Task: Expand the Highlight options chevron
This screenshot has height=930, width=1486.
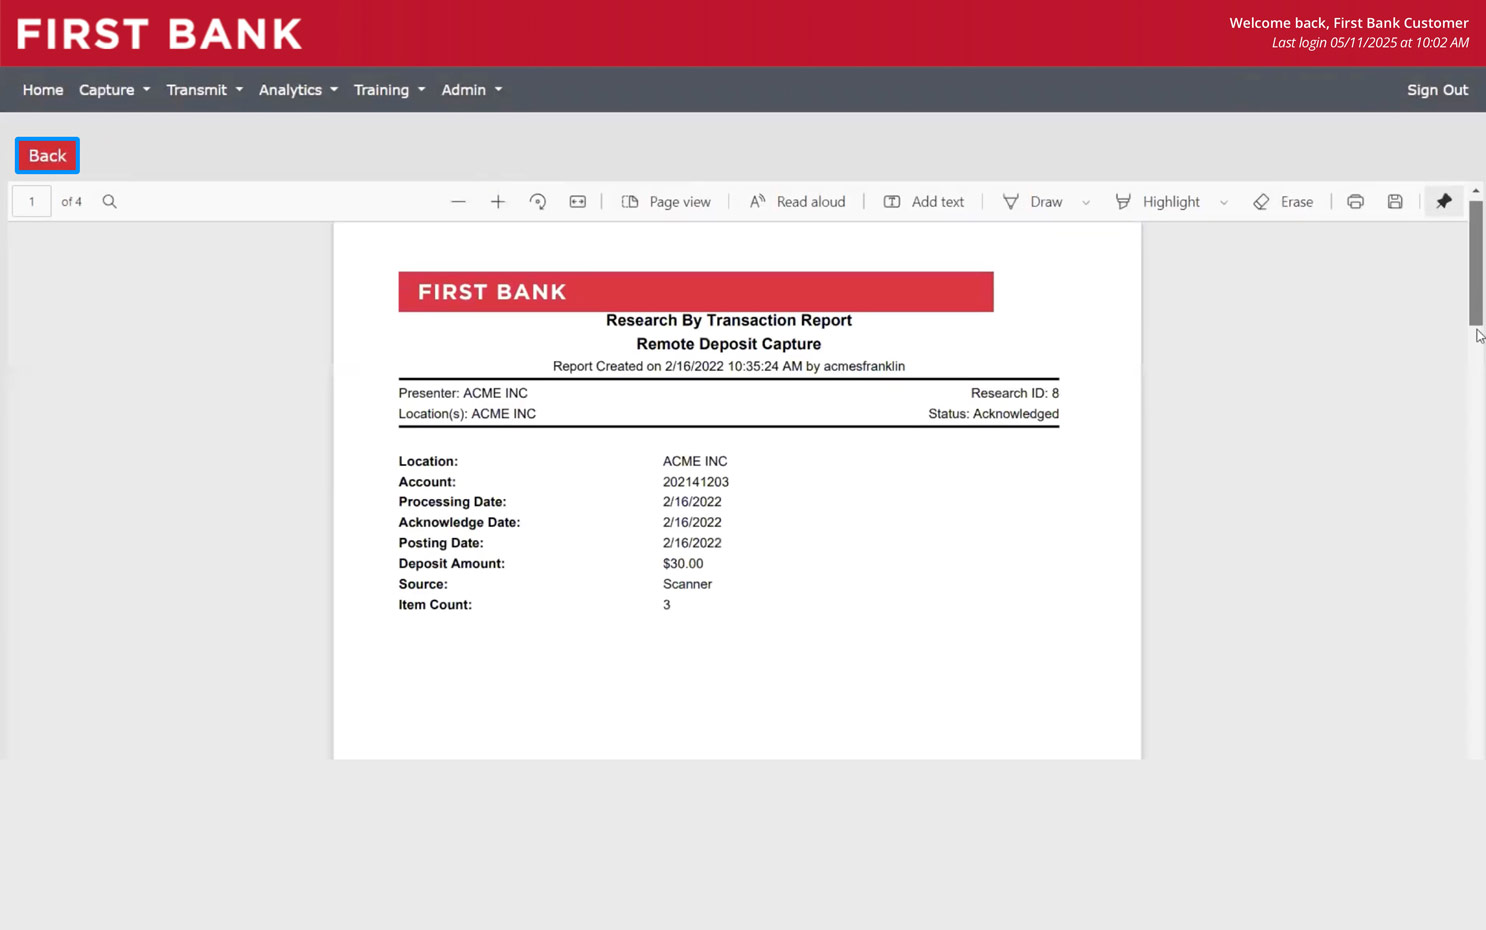Action: point(1224,202)
